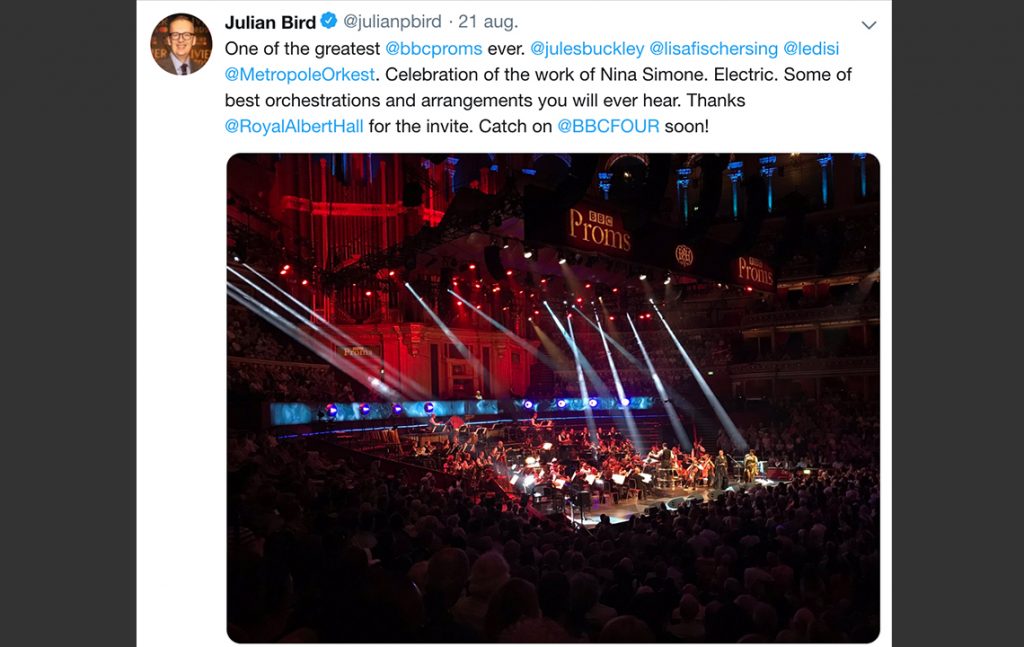Open the Julian Bird display name
The height and width of the screenshot is (647, 1024).
[270, 22]
